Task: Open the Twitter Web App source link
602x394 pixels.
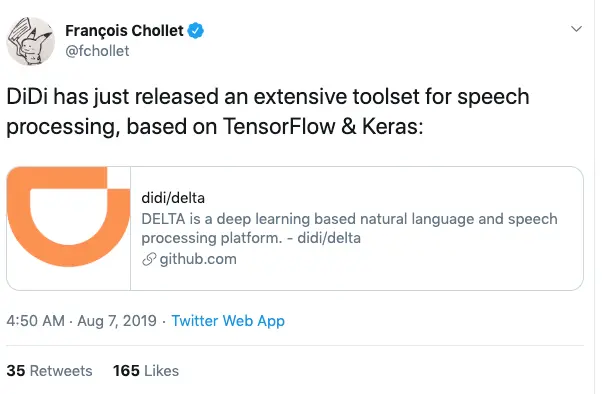Action: tap(228, 321)
